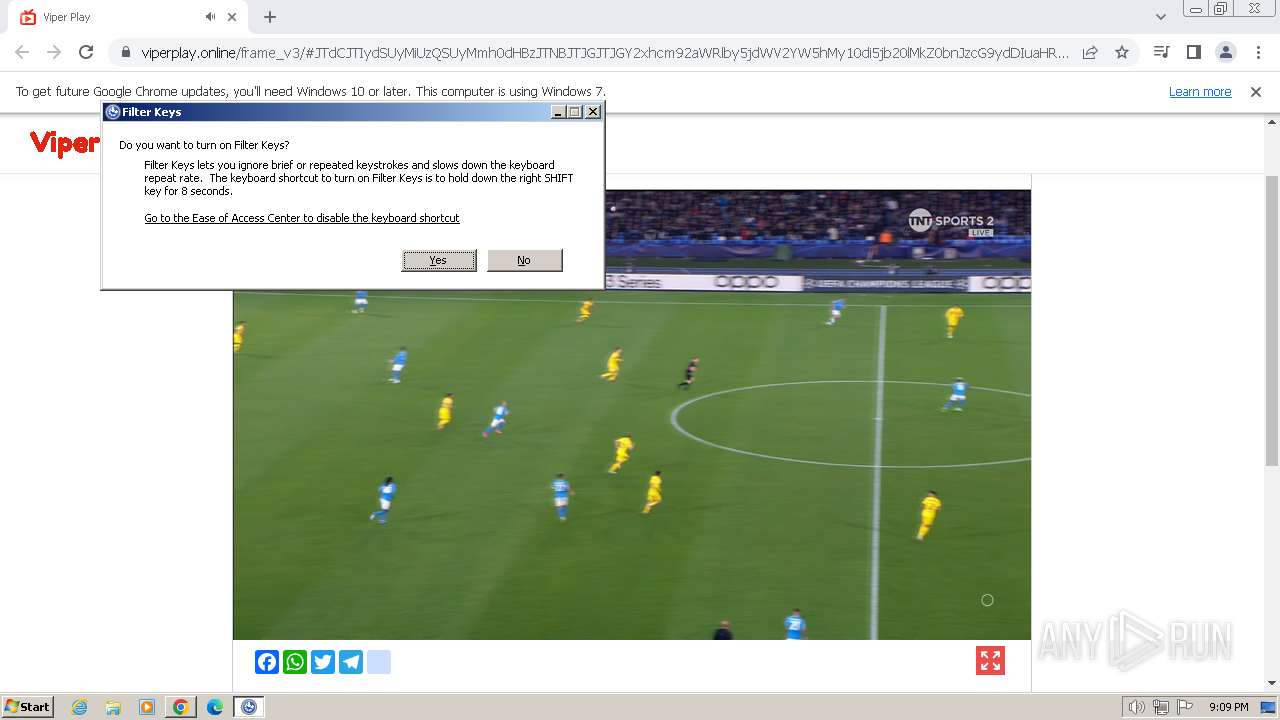This screenshot has width=1280, height=720.
Task: Bookmark this page with star icon
Action: tap(1122, 52)
